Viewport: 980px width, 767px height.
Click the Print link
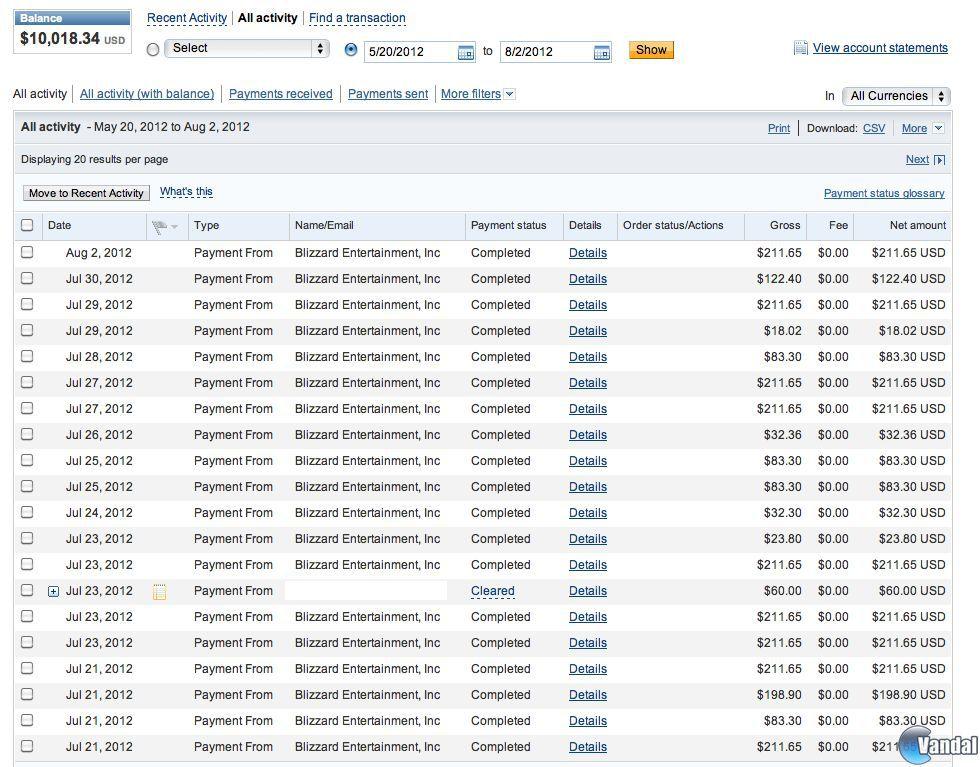pyautogui.click(x=779, y=128)
